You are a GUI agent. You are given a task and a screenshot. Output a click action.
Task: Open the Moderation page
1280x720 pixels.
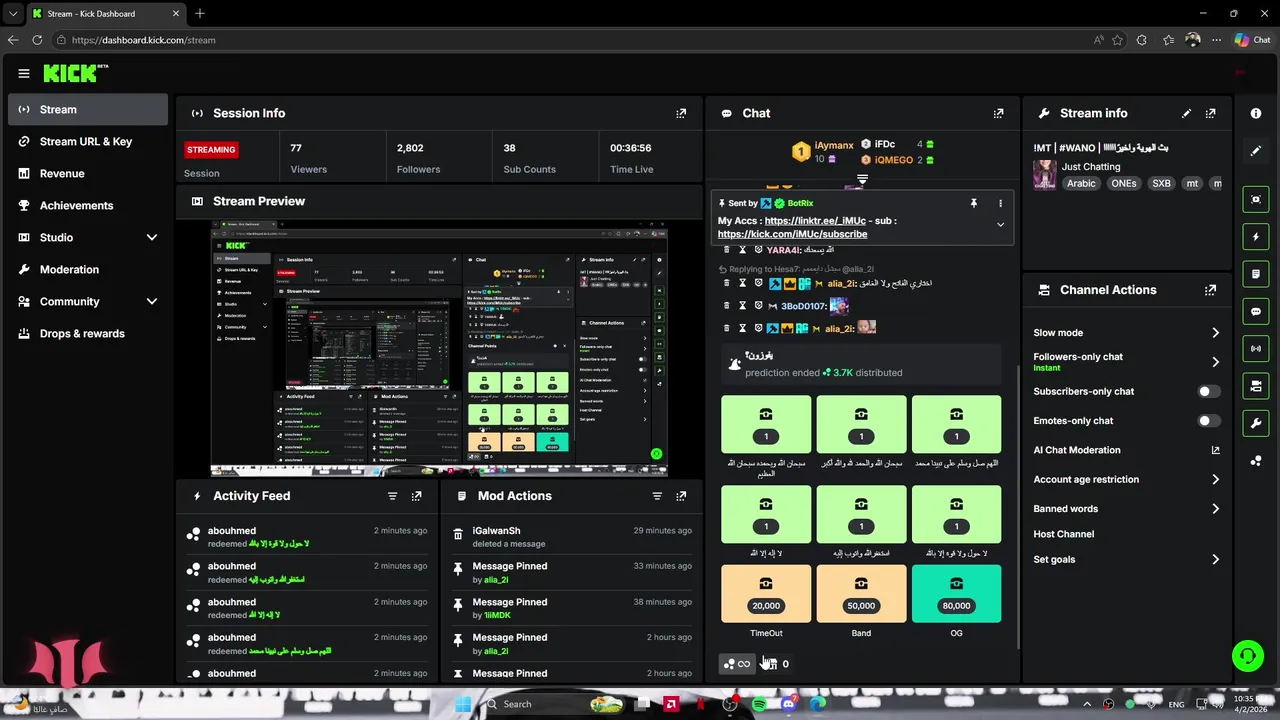88,270
